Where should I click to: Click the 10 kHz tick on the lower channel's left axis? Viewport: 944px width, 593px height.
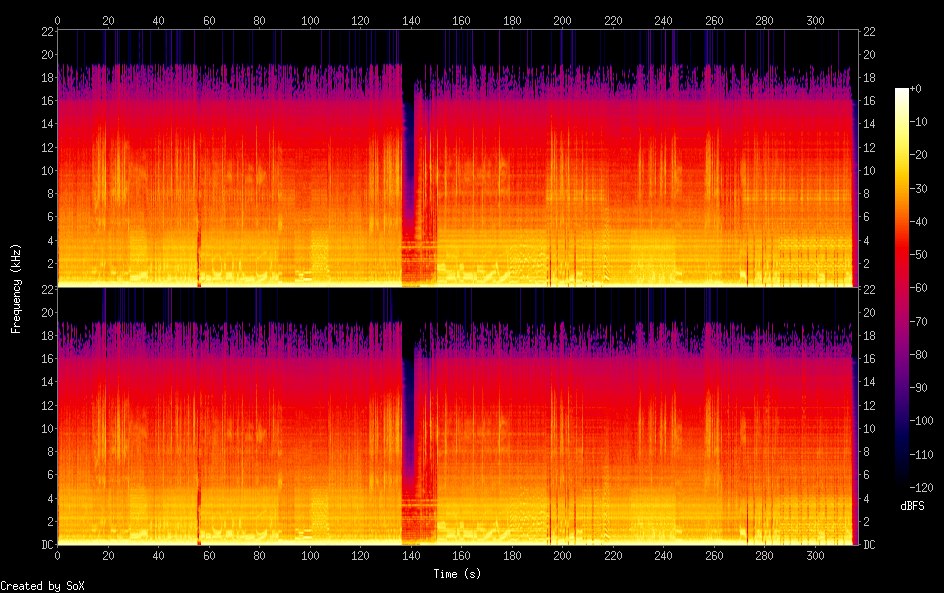click(46, 429)
